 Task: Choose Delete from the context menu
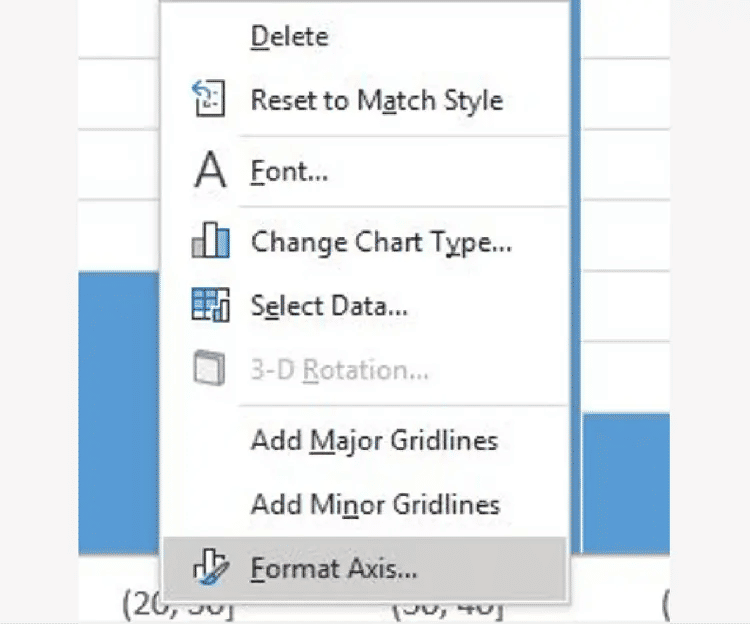290,36
